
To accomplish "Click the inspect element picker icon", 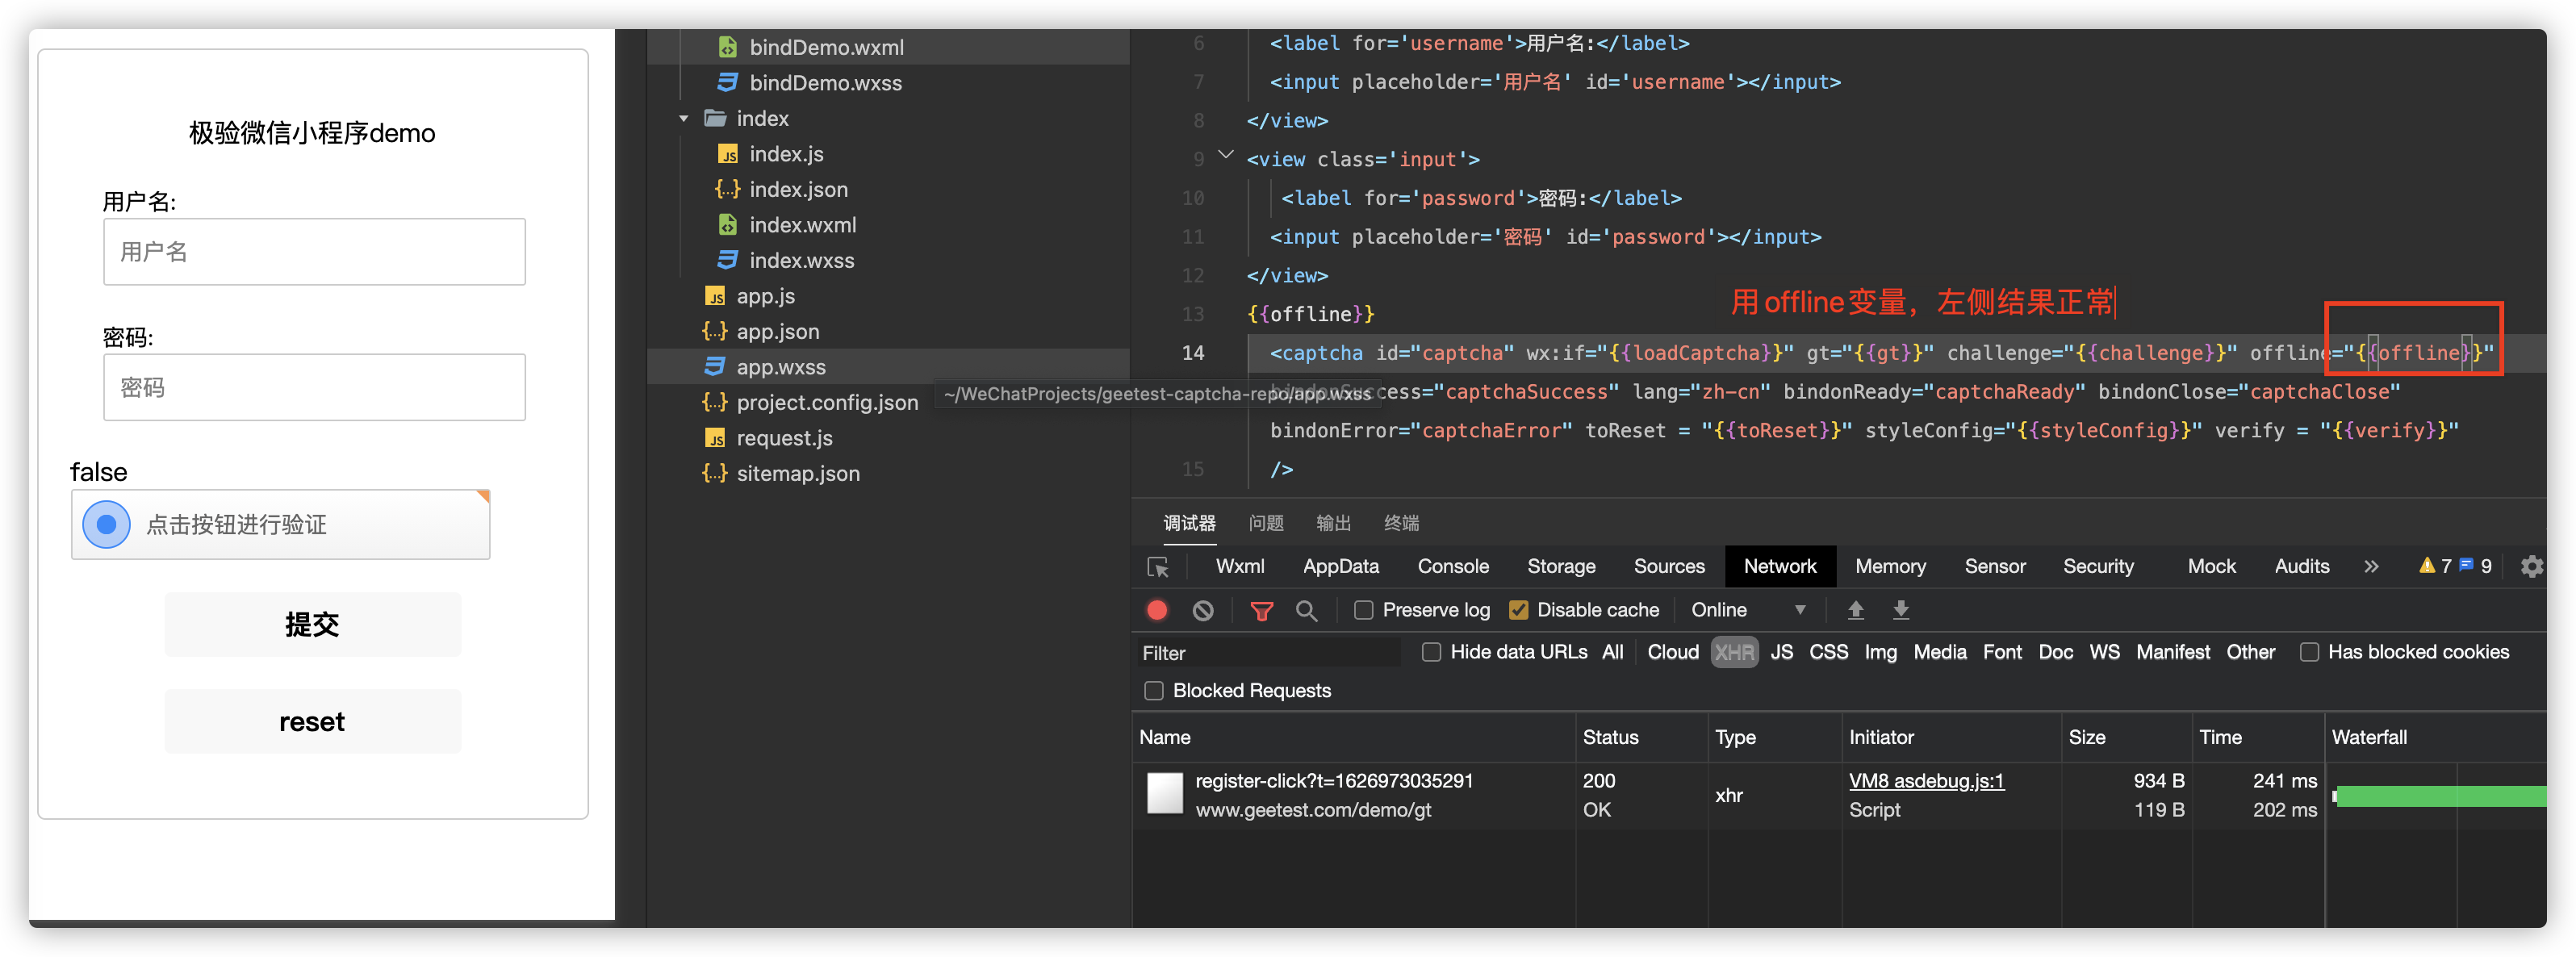I will tap(1158, 567).
